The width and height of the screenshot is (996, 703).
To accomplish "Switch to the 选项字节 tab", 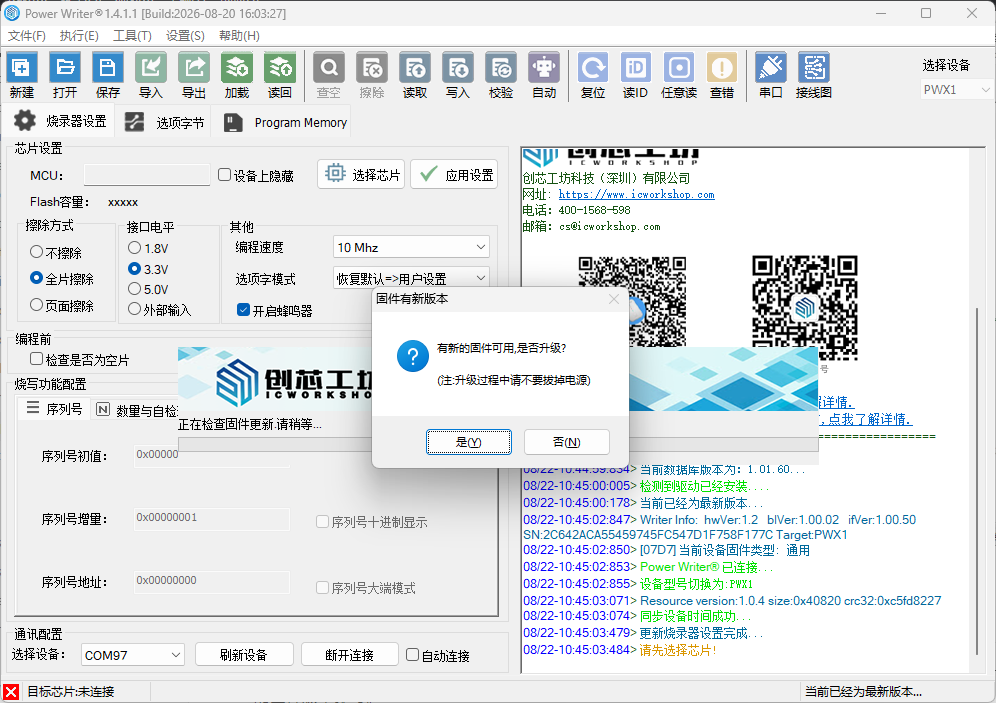I will pos(165,123).
